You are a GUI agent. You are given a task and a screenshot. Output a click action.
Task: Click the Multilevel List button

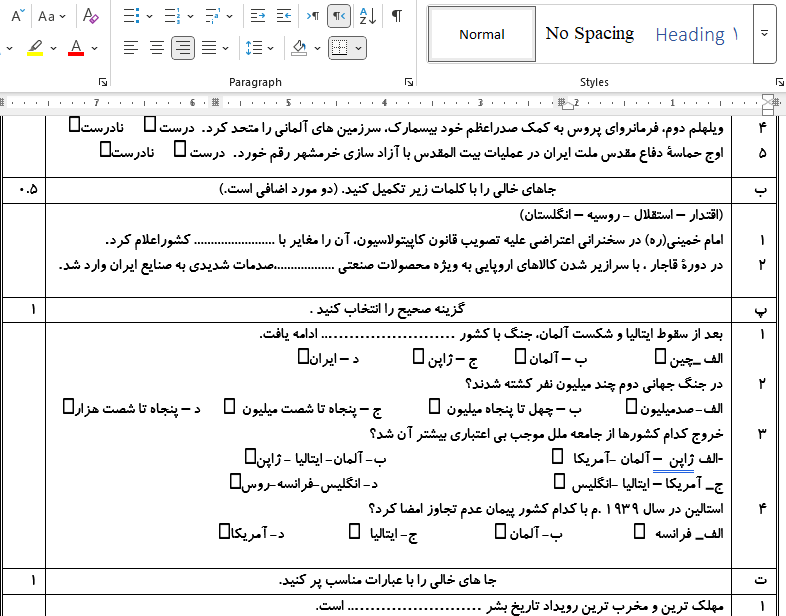[213, 16]
